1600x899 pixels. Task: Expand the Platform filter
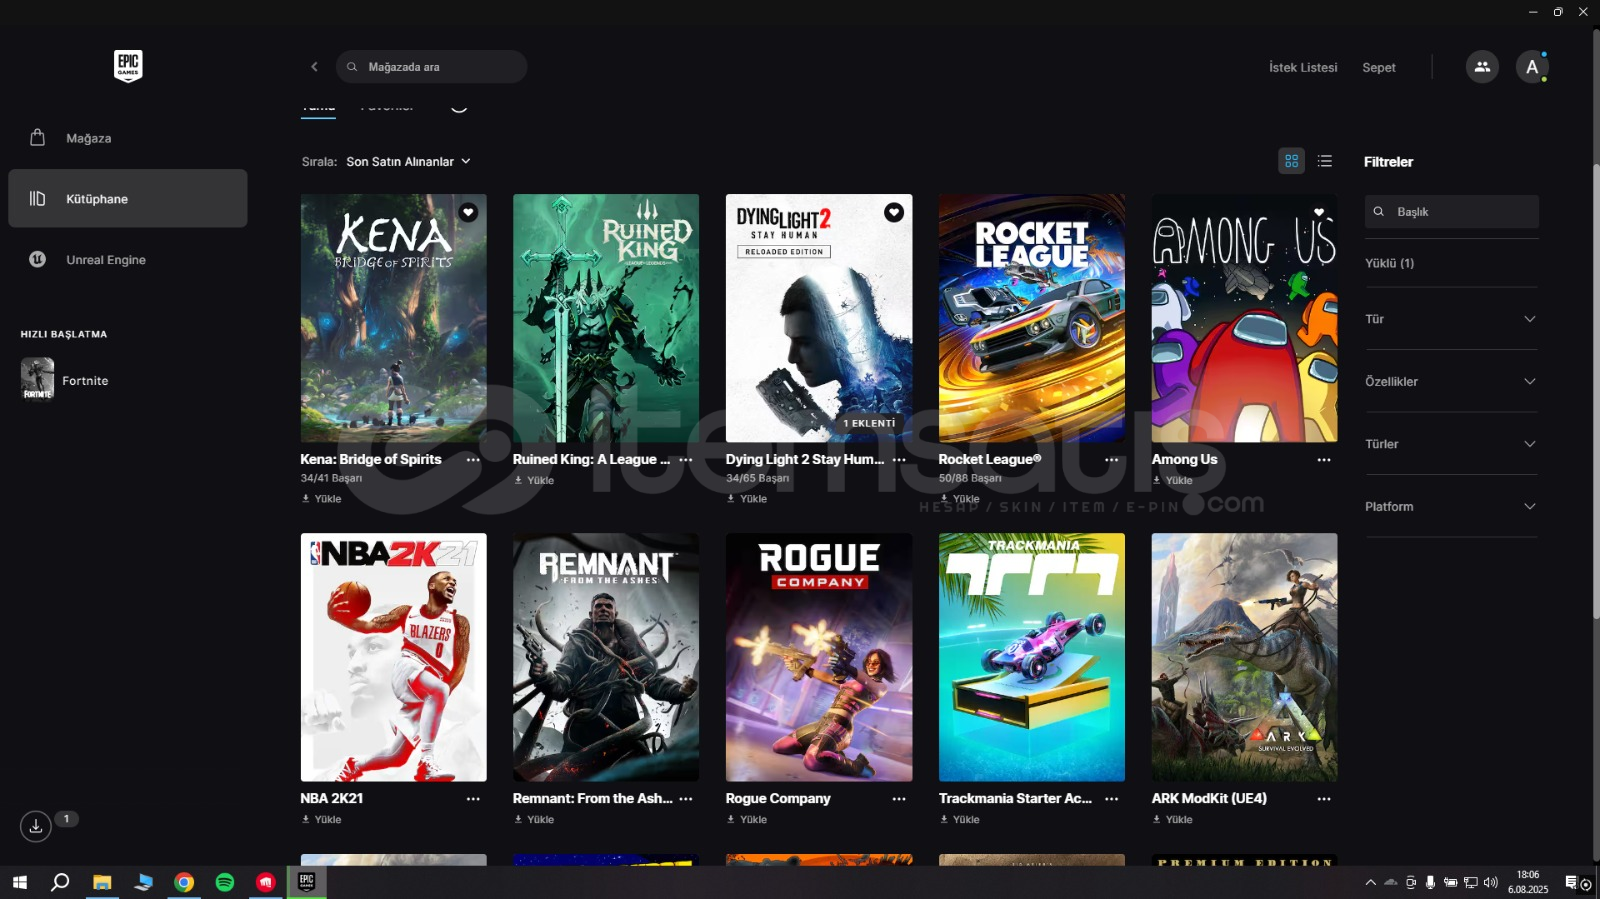coord(1451,506)
